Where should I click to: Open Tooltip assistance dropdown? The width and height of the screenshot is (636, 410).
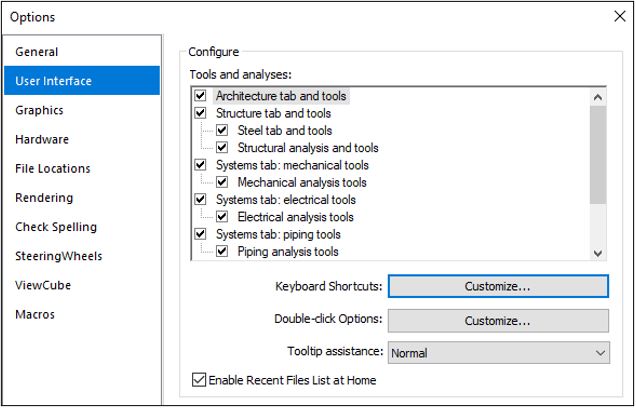point(497,353)
